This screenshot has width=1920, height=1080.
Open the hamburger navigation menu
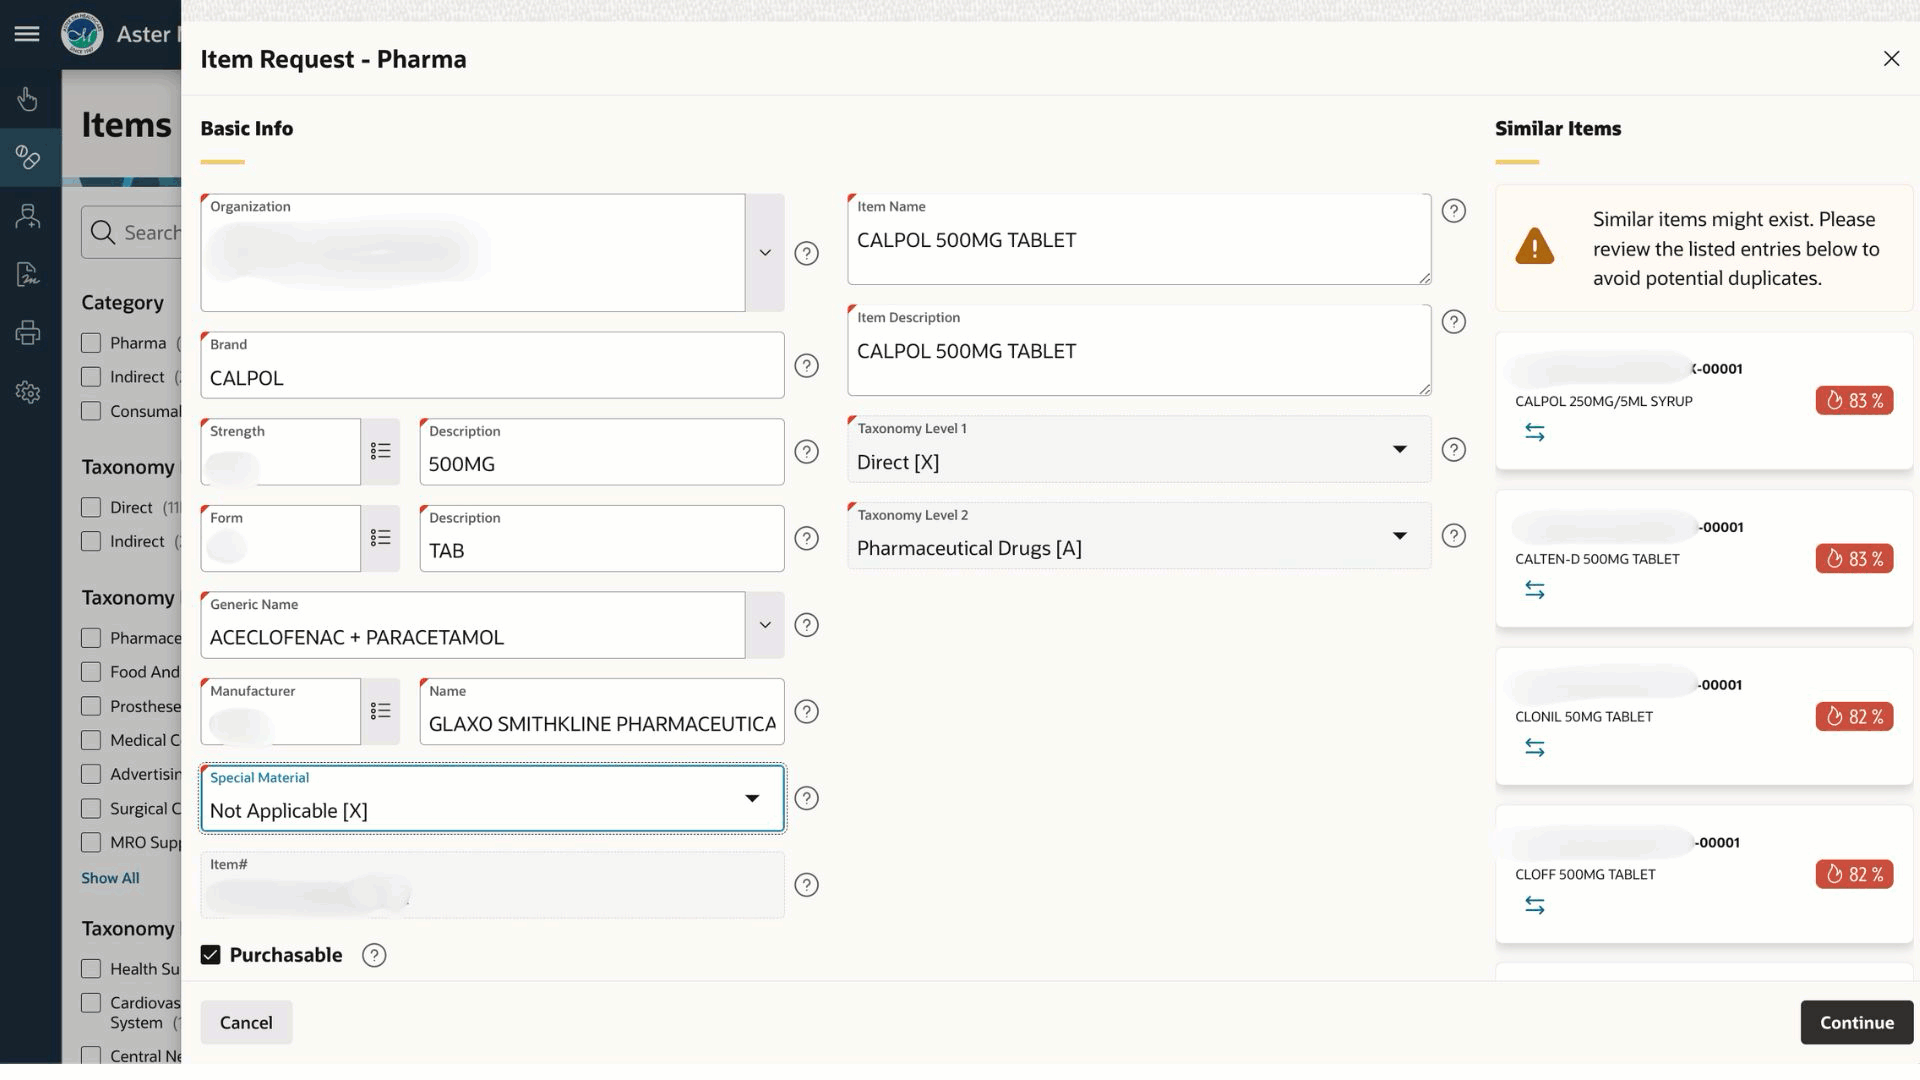(26, 33)
